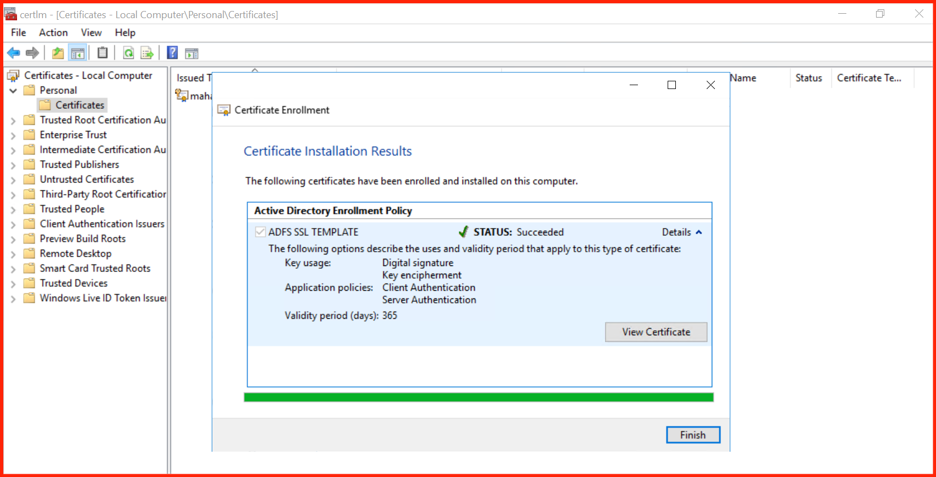Click the Trusted Publishers folder icon
The width and height of the screenshot is (936, 477).
[x=29, y=165]
